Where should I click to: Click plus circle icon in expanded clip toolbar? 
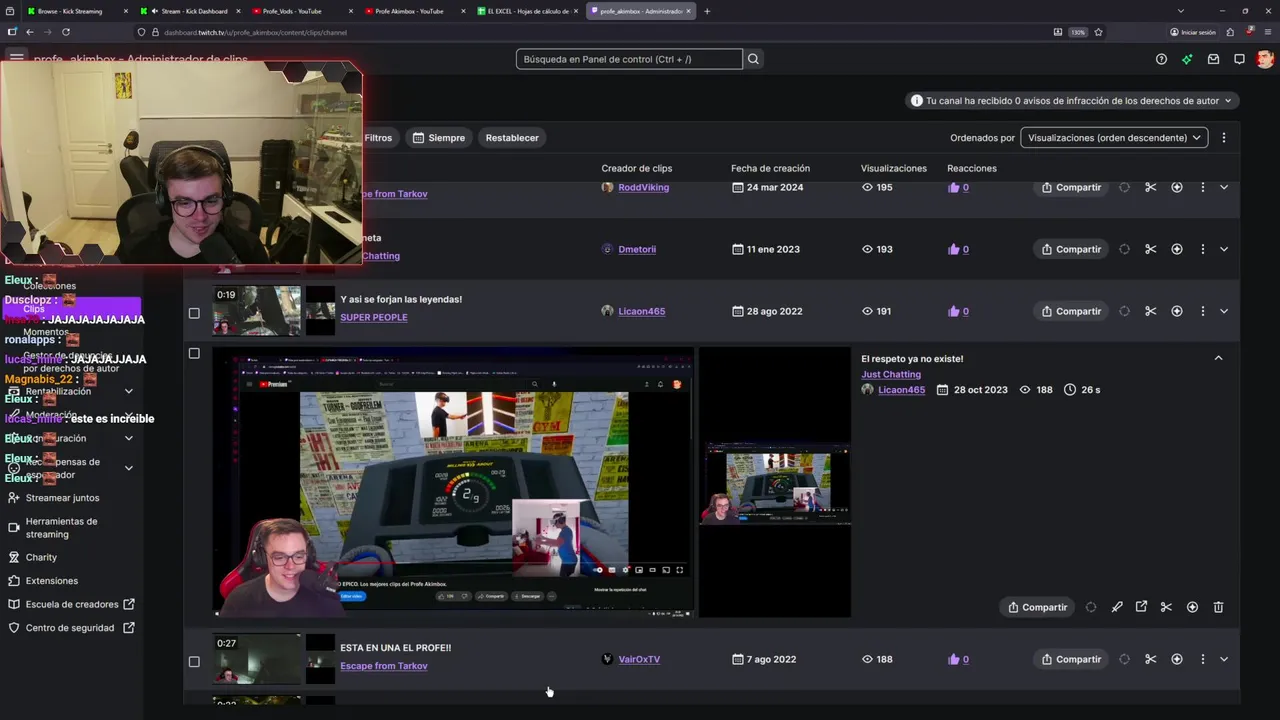coord(1192,607)
